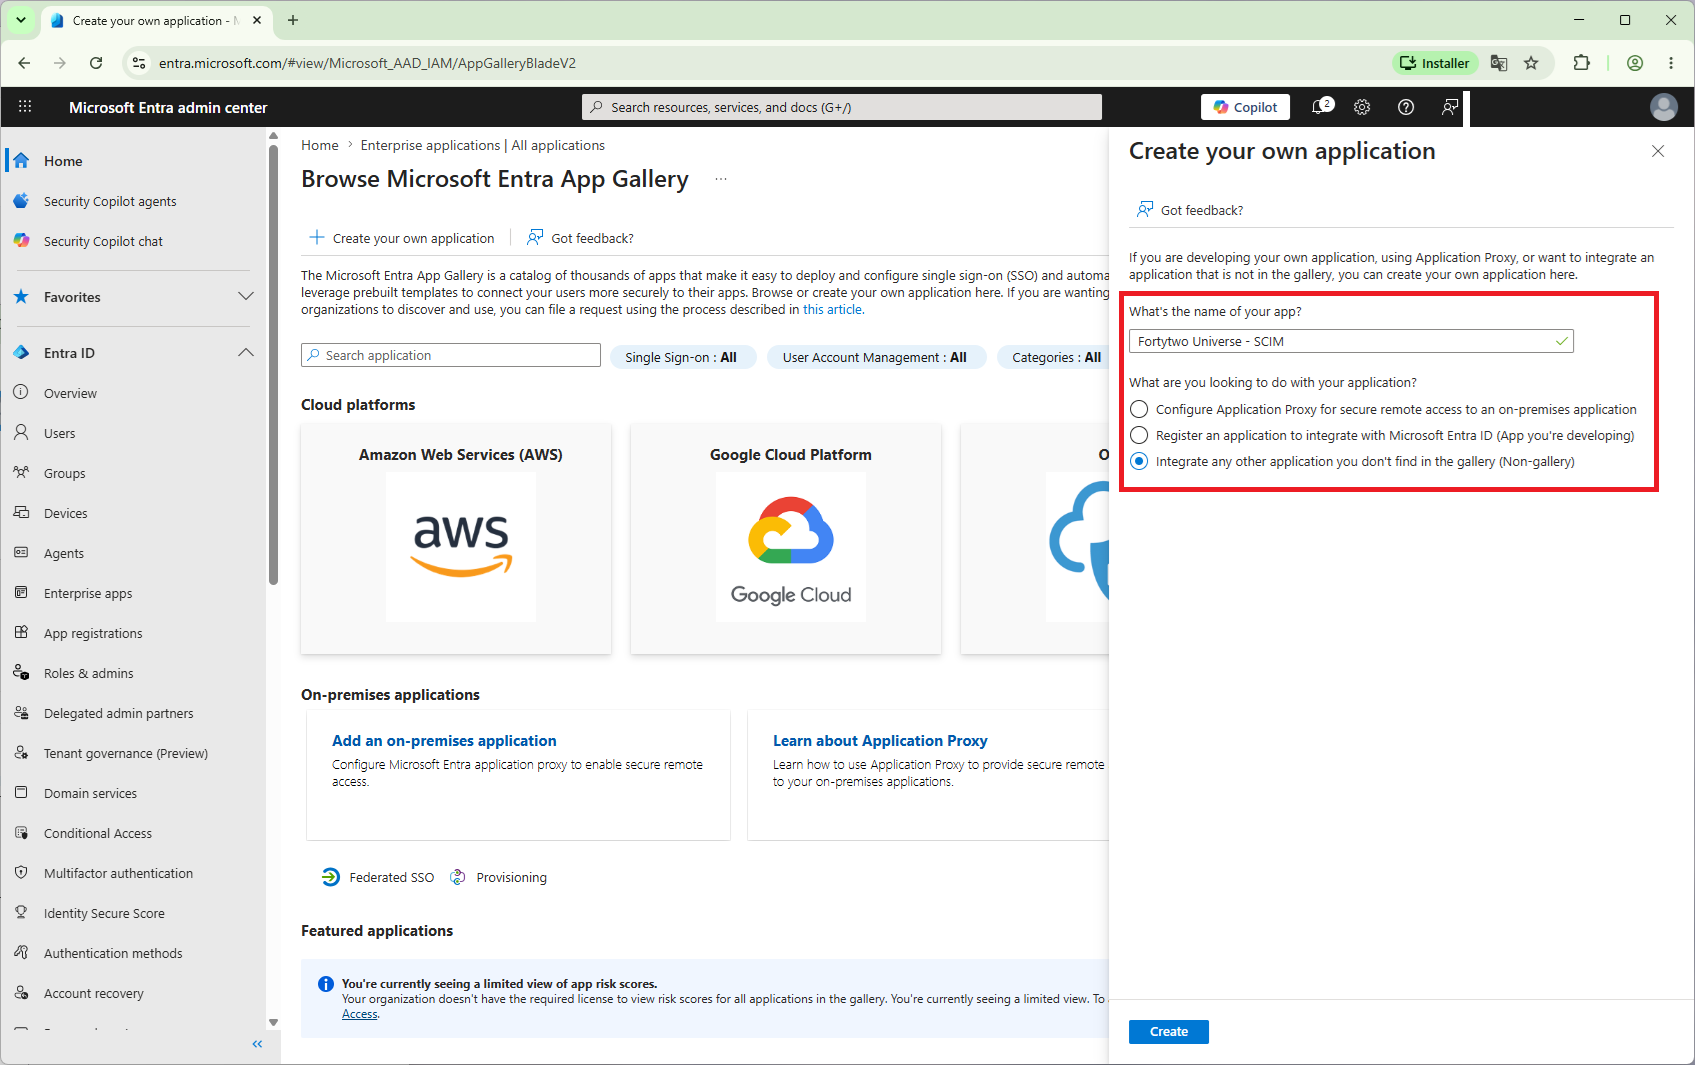1695x1065 pixels.
Task: Click the Provisioning icon
Action: (458, 877)
